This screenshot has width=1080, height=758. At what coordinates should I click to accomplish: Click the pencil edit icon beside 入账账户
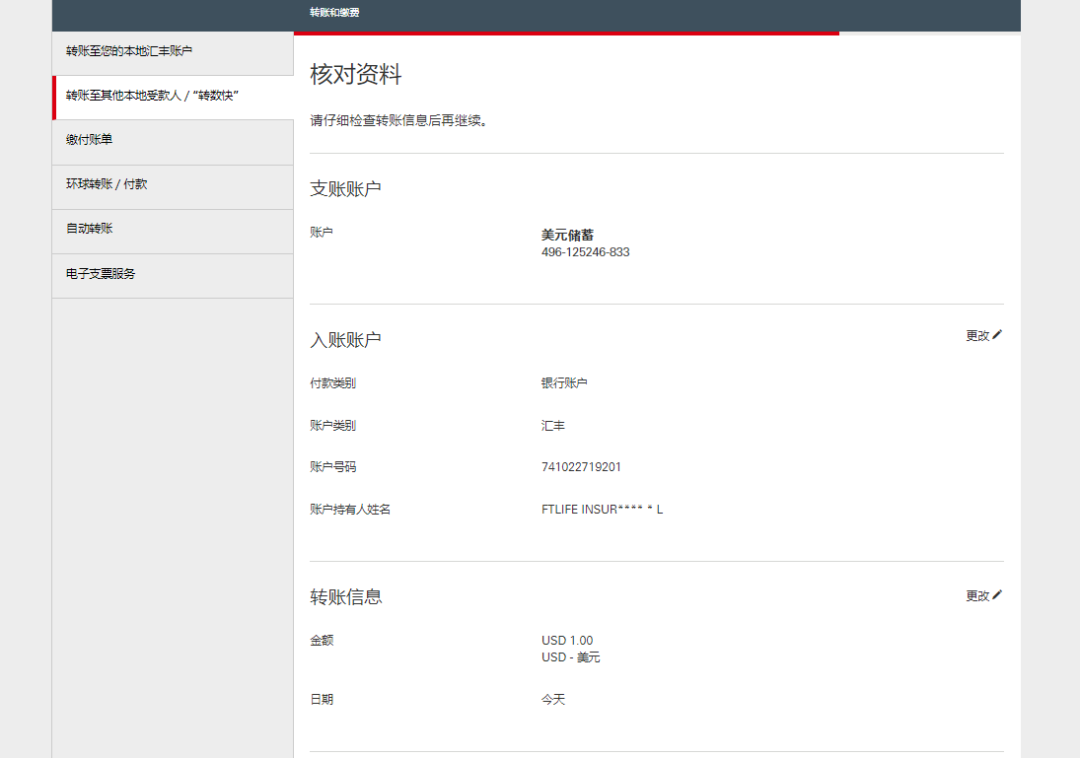998,336
